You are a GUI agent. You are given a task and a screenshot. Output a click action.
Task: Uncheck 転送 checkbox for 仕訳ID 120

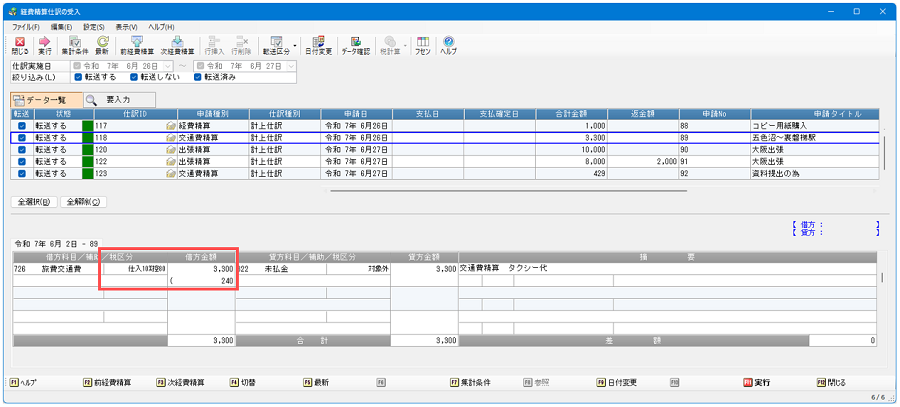22,150
